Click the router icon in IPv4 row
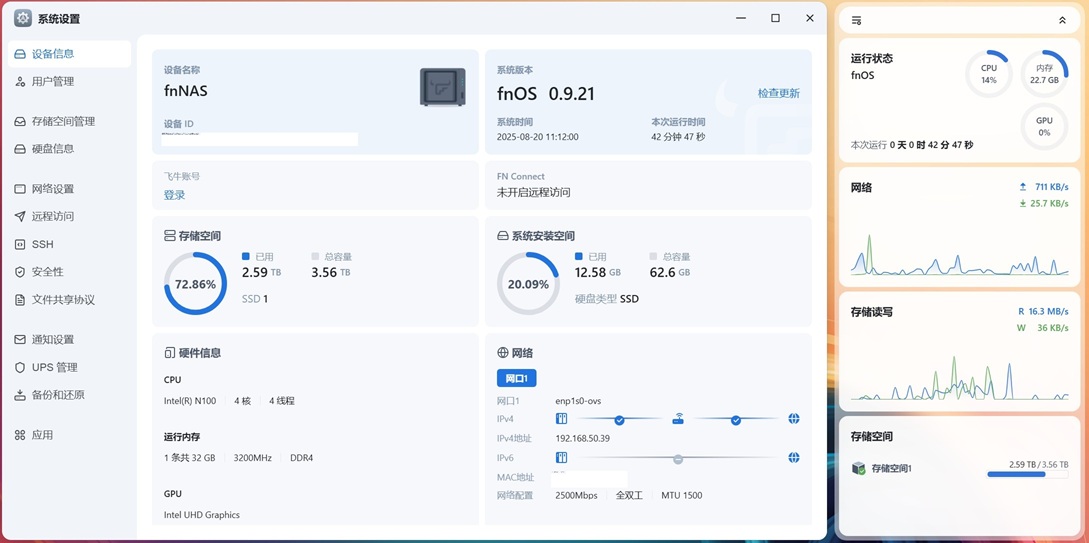Screen dimensions: 1089x543 tap(678, 419)
